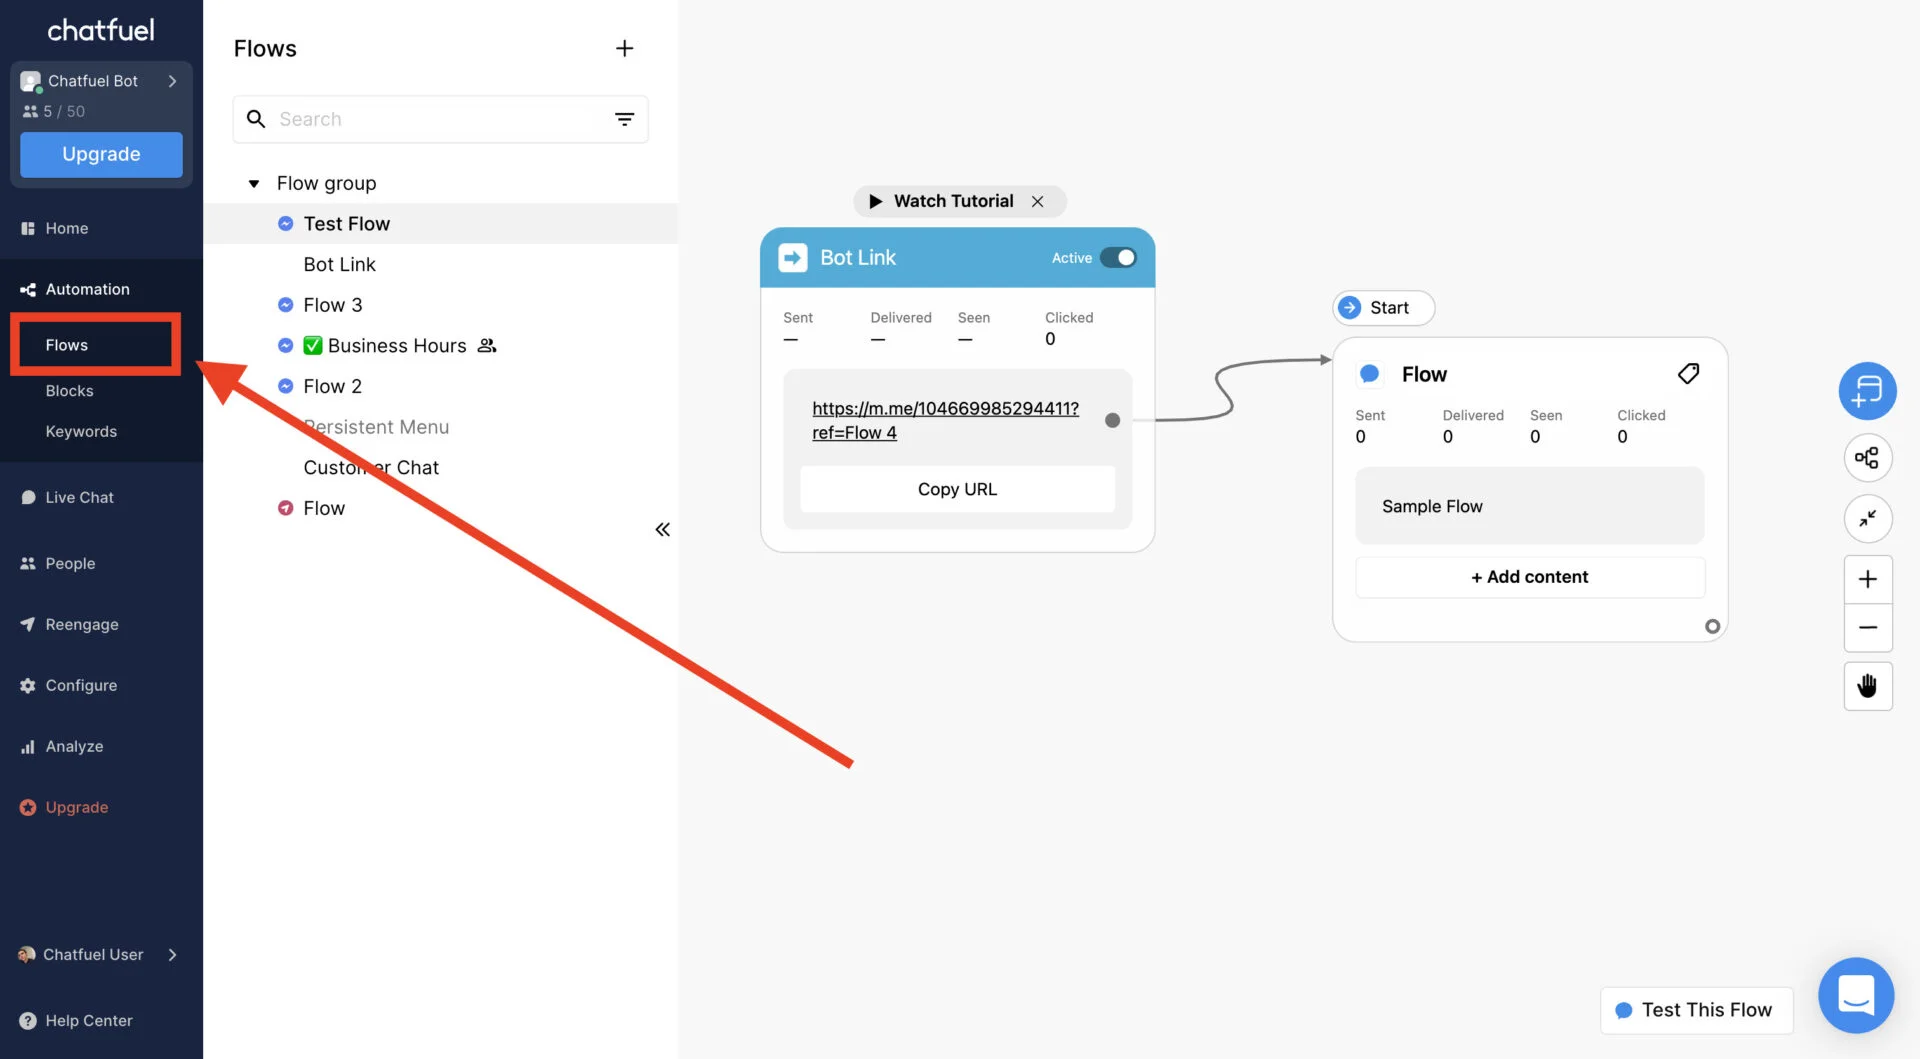Image resolution: width=1920 pixels, height=1059 pixels.
Task: Click blue Upgrade button
Action: pos(101,154)
